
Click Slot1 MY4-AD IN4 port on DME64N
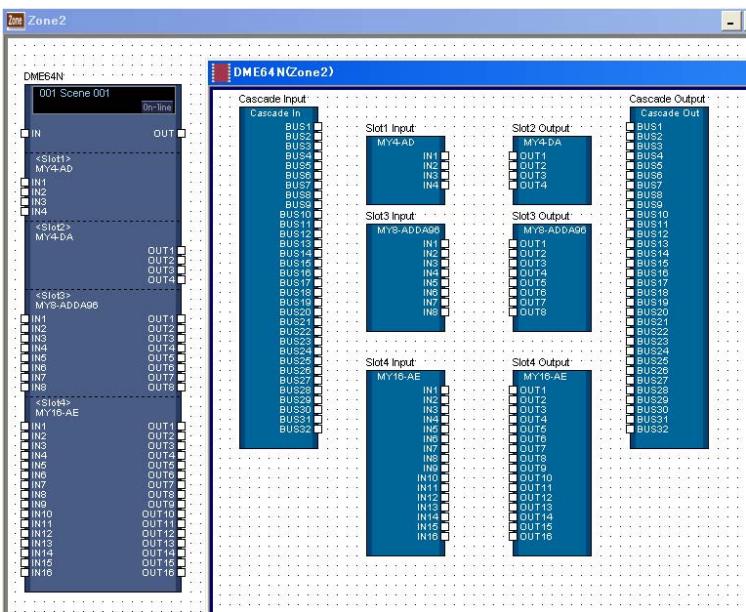click(25, 211)
